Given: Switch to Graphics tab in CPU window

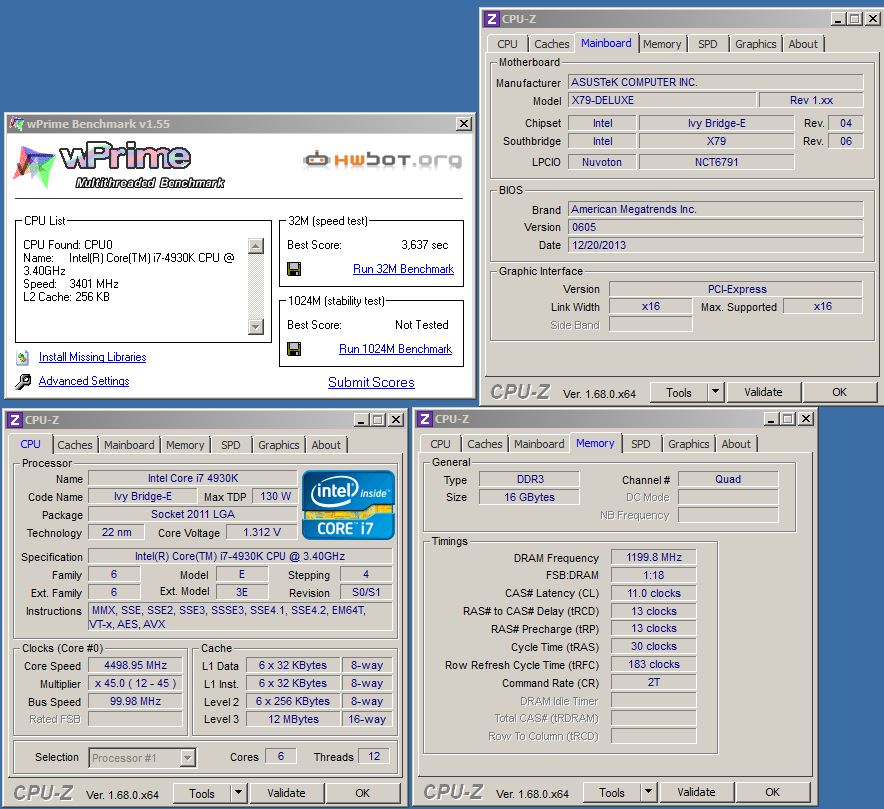Looking at the screenshot, I should point(279,445).
